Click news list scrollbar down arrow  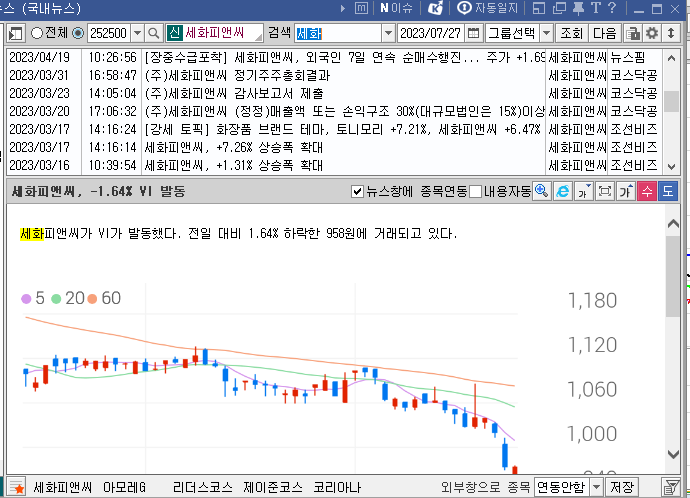(x=671, y=167)
